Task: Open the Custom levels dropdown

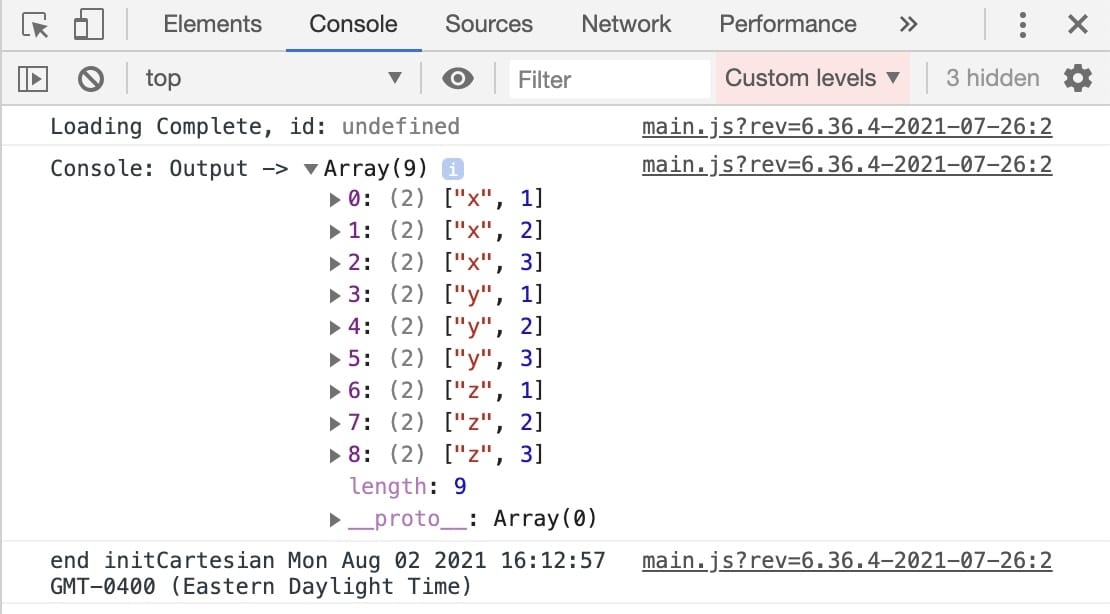Action: click(812, 78)
